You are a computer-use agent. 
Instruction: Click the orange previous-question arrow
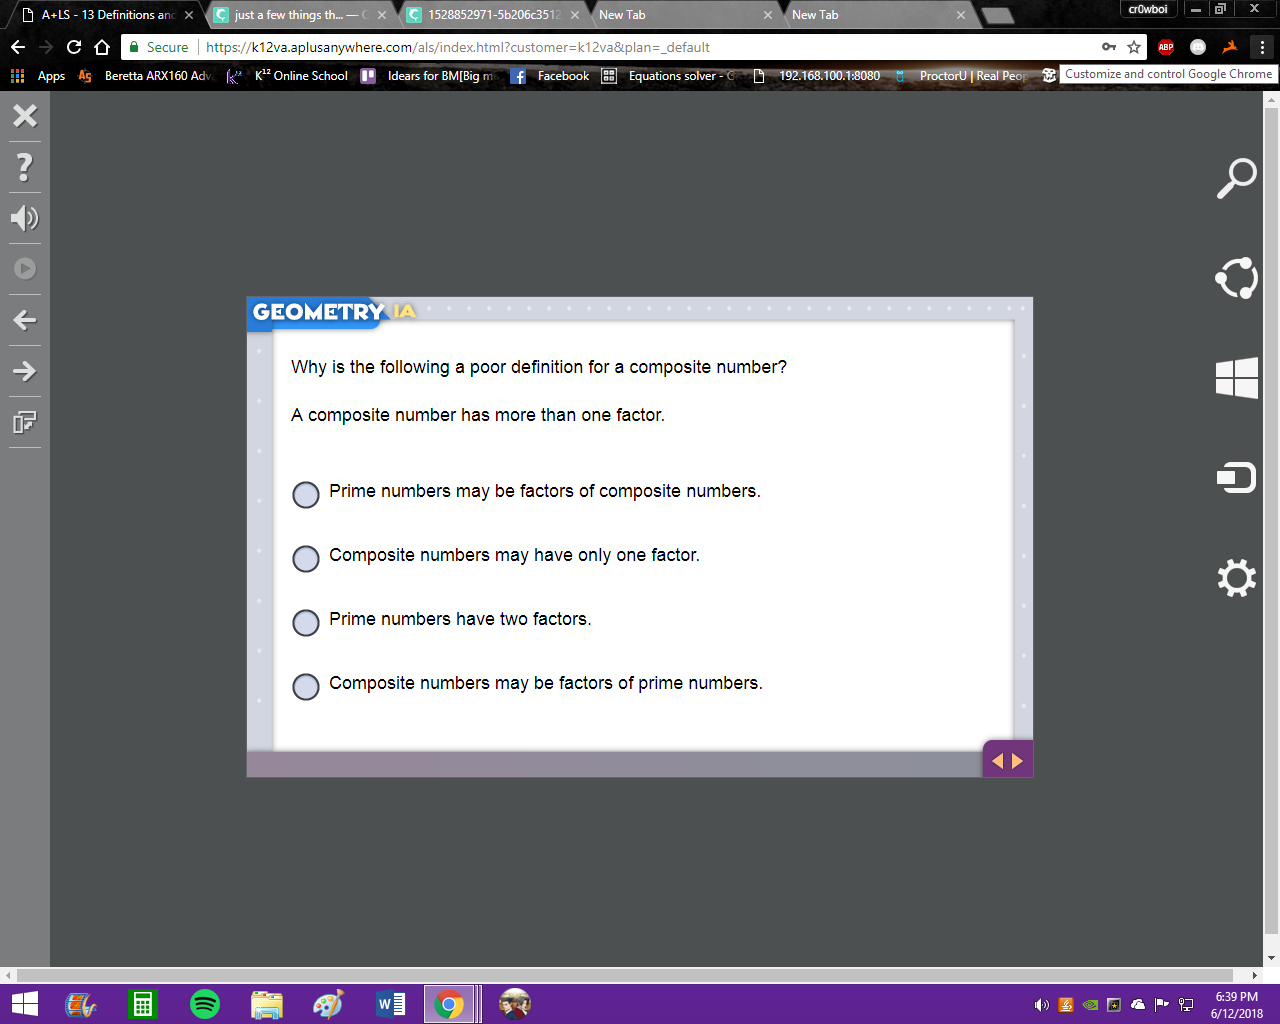point(997,761)
